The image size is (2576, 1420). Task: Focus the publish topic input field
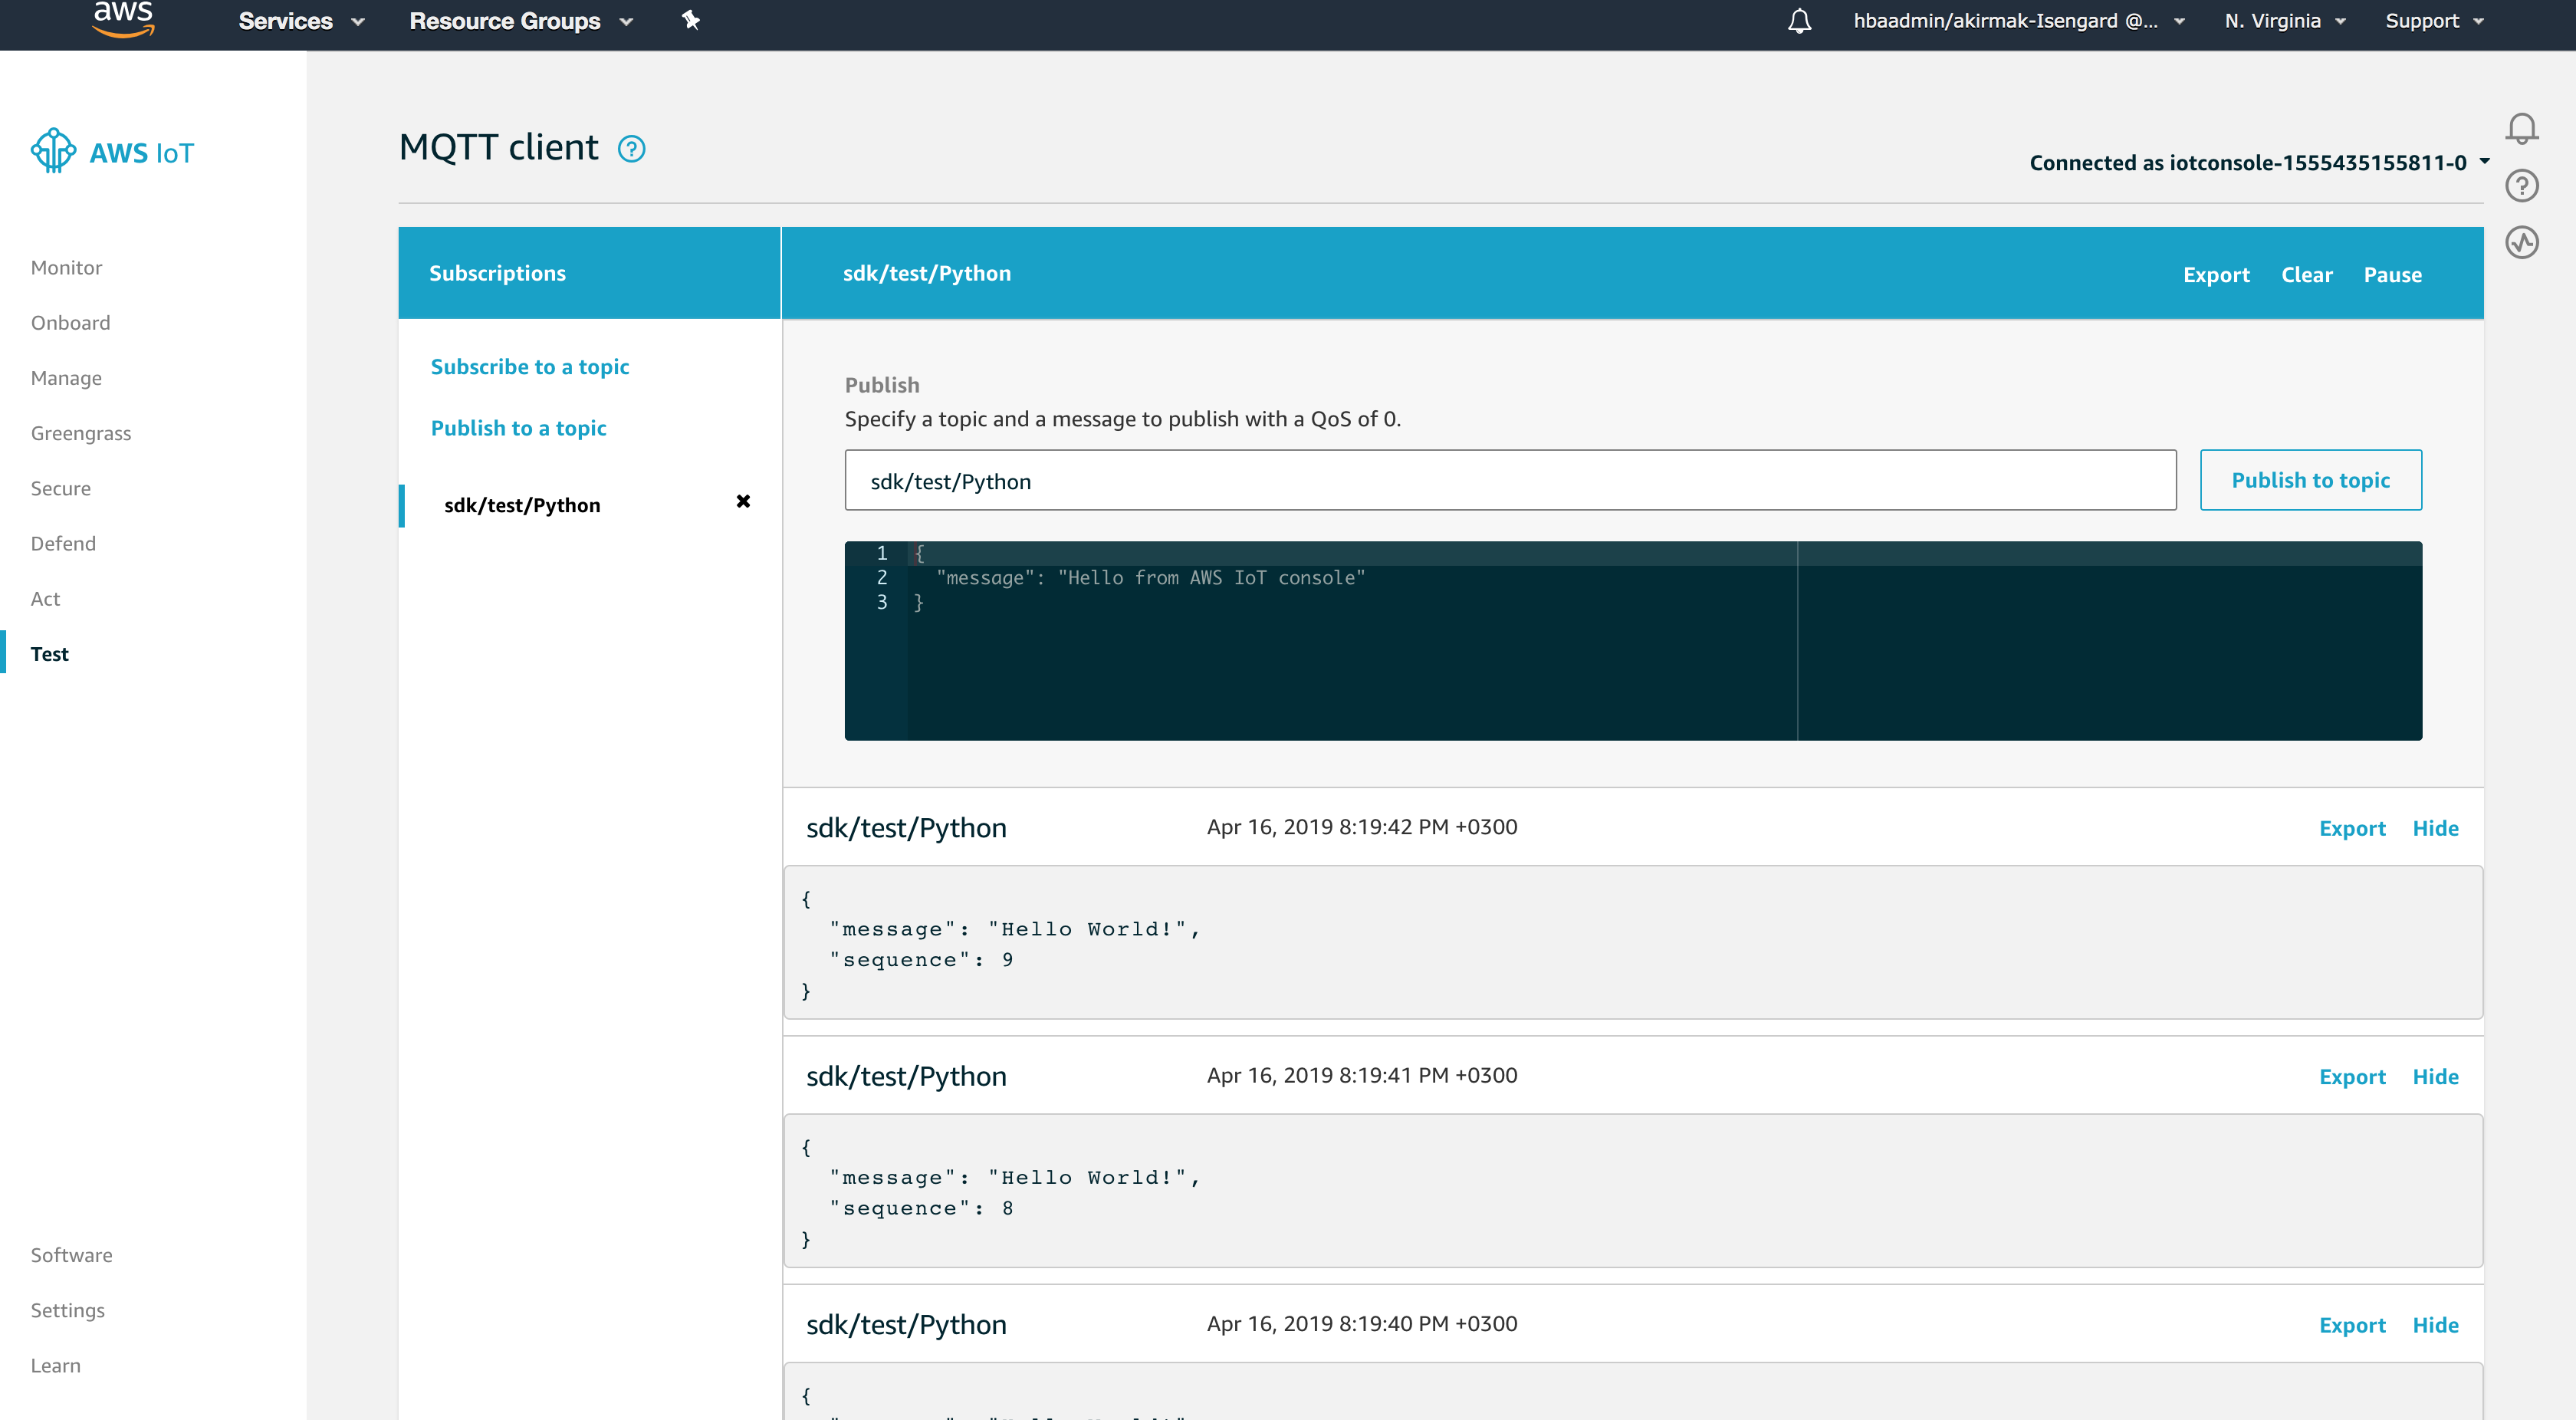[1510, 480]
